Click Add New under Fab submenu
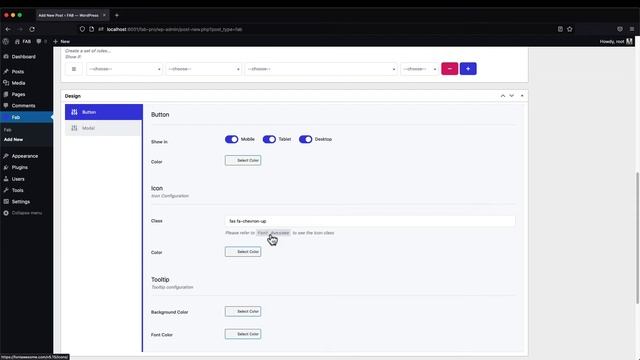 coord(13,140)
